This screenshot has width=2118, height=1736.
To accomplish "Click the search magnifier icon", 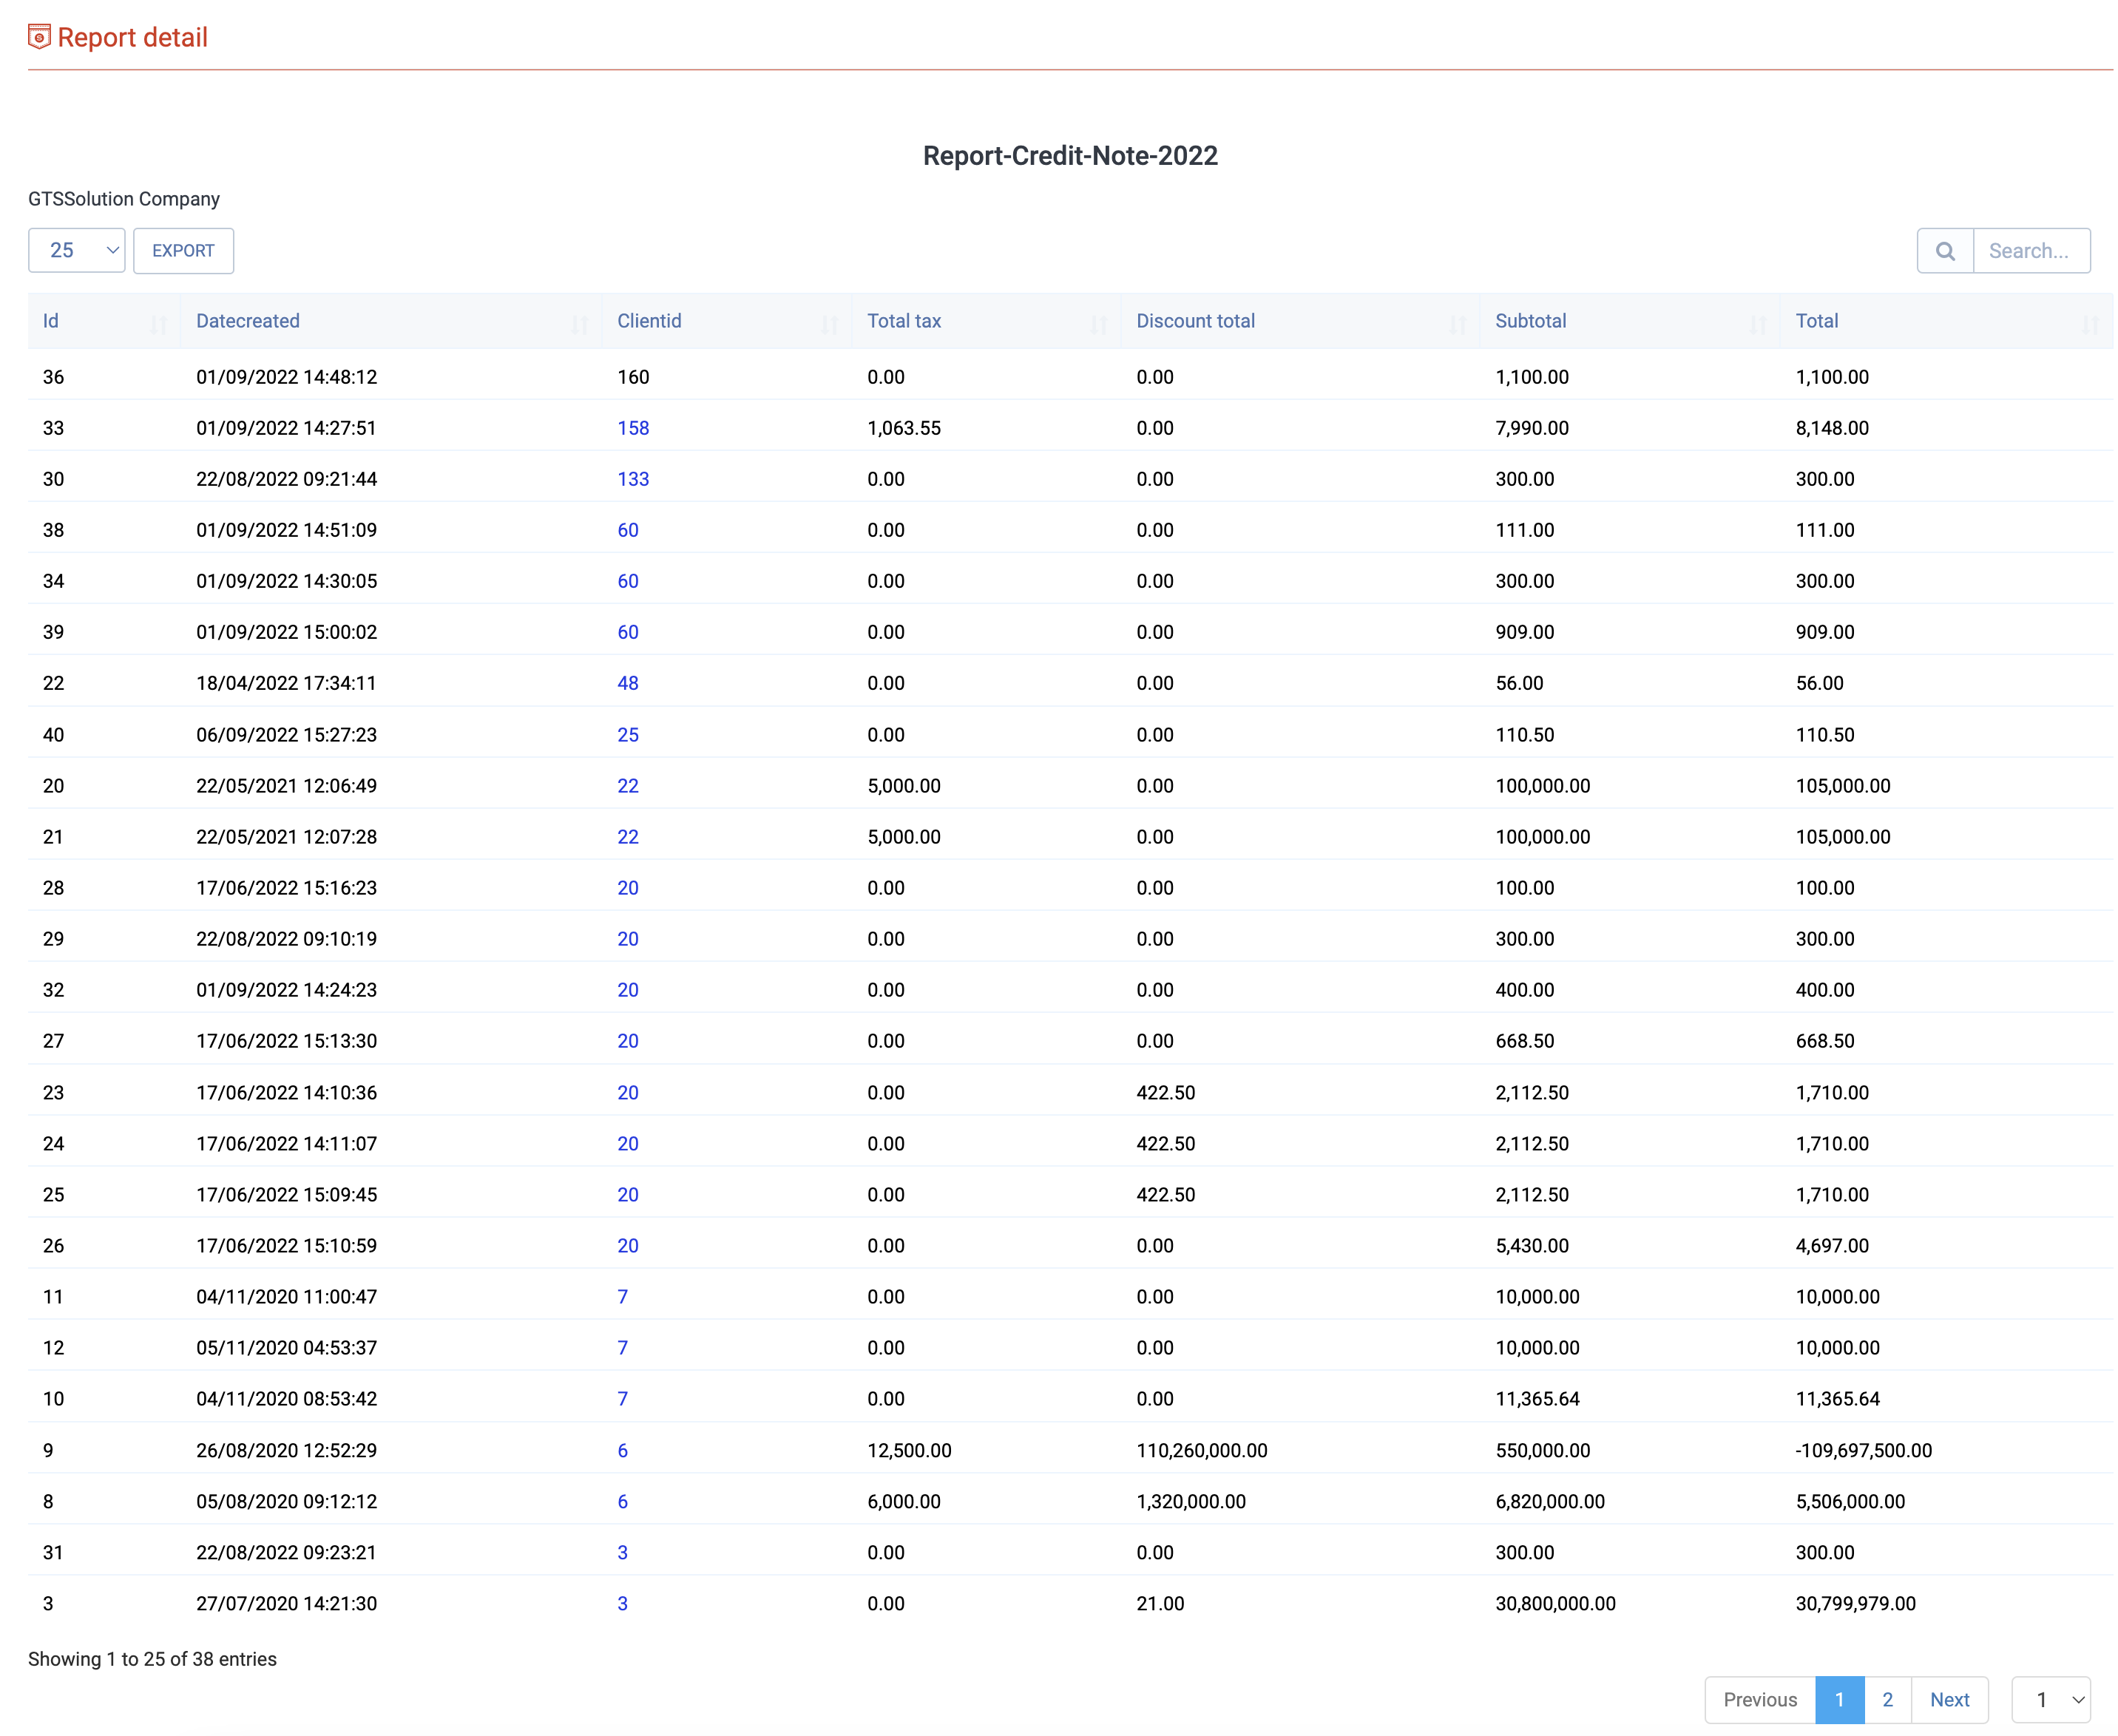I will tap(1944, 251).
